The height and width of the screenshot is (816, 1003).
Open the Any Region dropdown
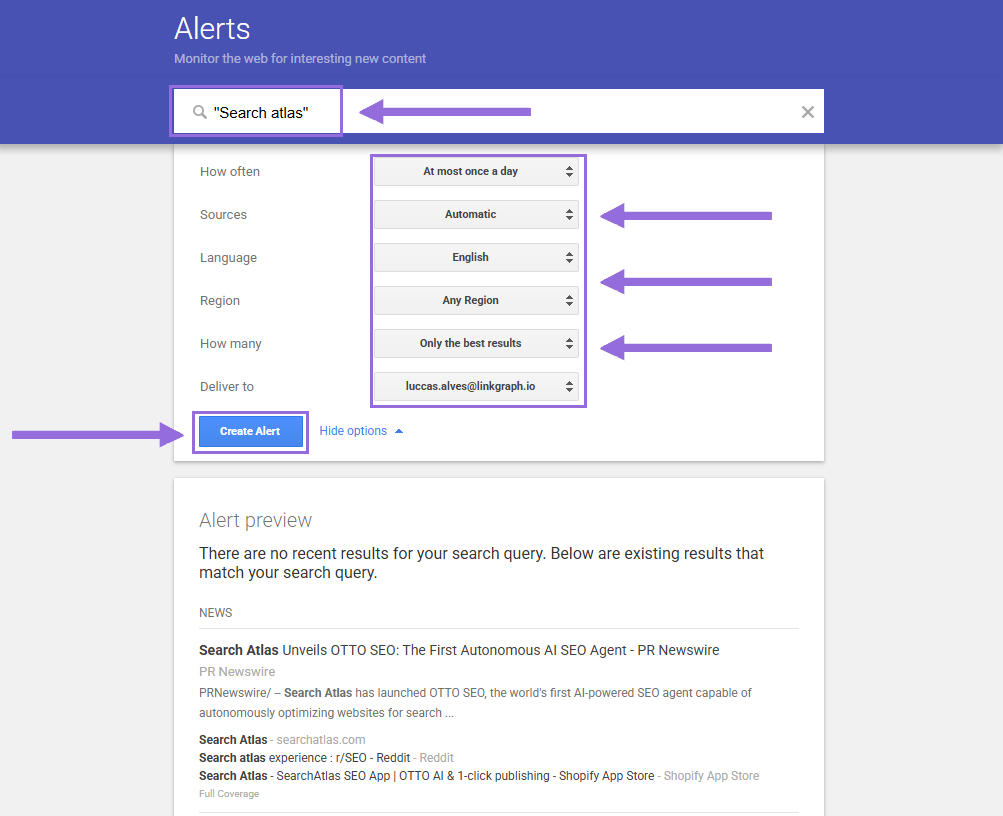(x=476, y=300)
